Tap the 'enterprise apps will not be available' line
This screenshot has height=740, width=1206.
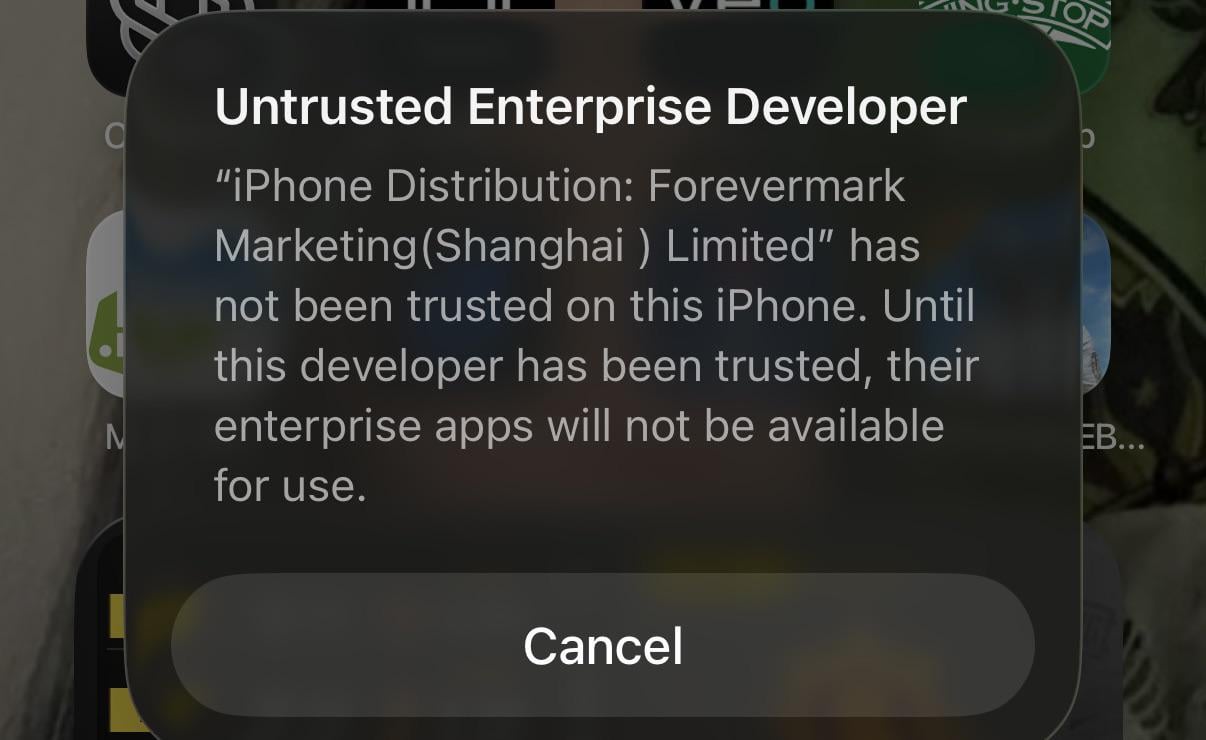(579, 427)
